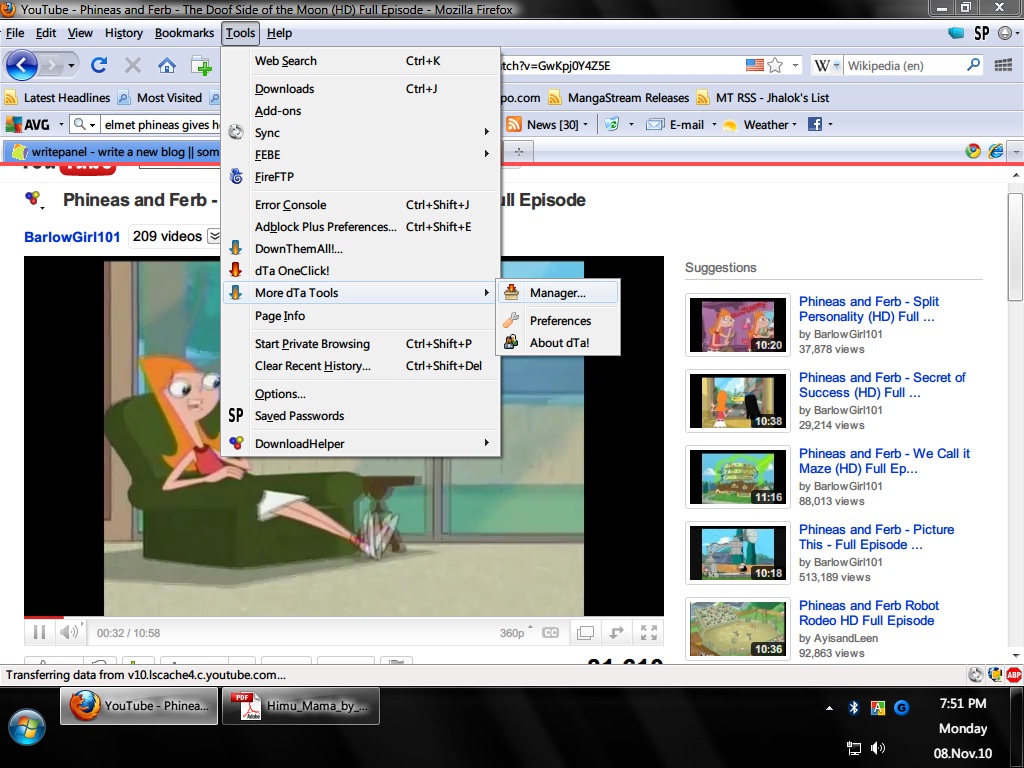The image size is (1024, 768).
Task: Bookmark this page with the star icon
Action: point(775,65)
